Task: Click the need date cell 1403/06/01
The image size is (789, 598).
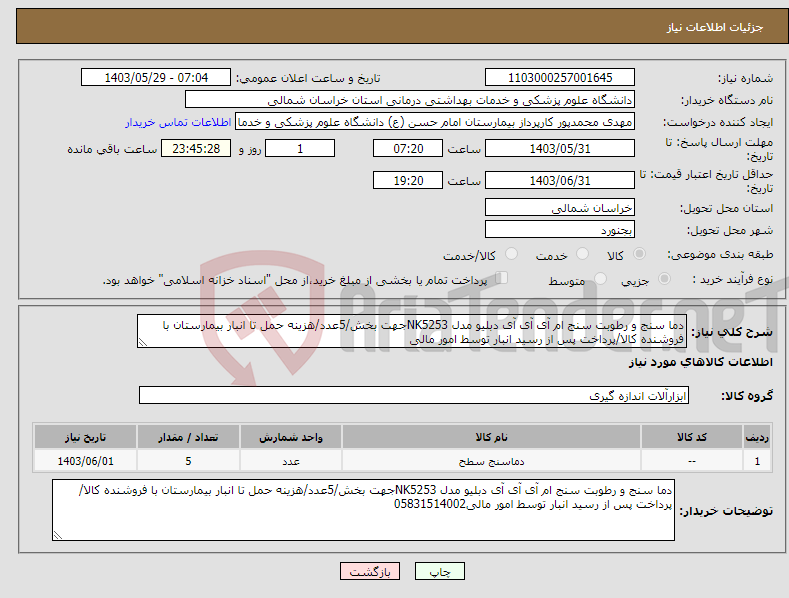Action: (x=85, y=461)
